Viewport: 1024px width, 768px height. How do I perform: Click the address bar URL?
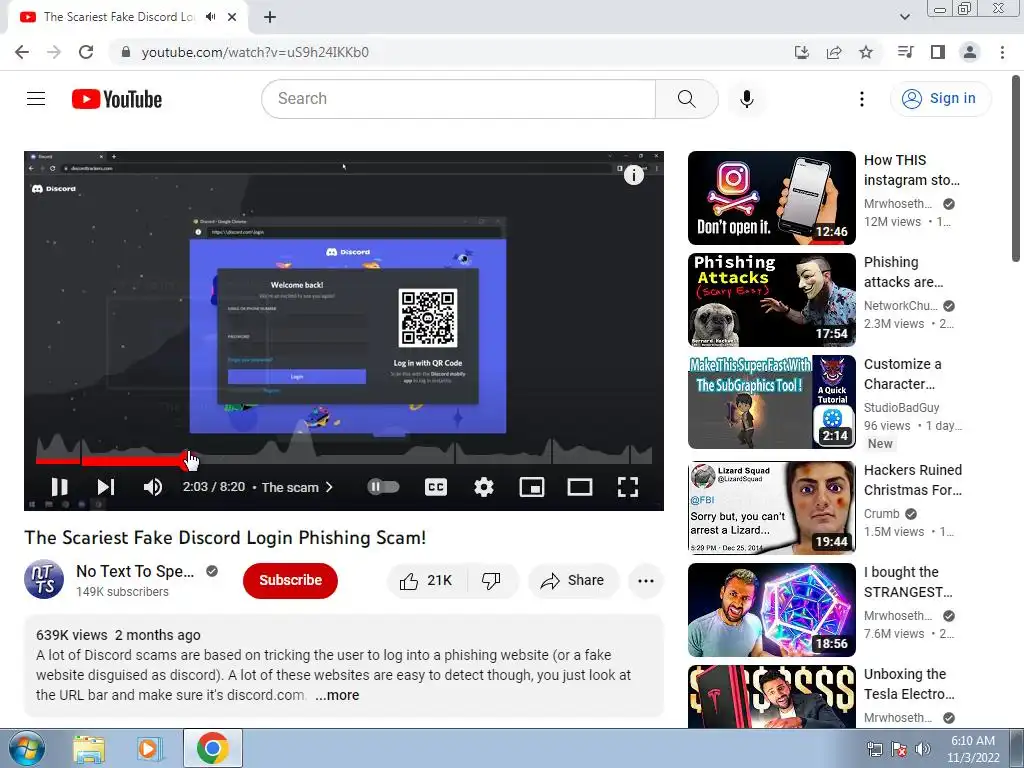(255, 52)
